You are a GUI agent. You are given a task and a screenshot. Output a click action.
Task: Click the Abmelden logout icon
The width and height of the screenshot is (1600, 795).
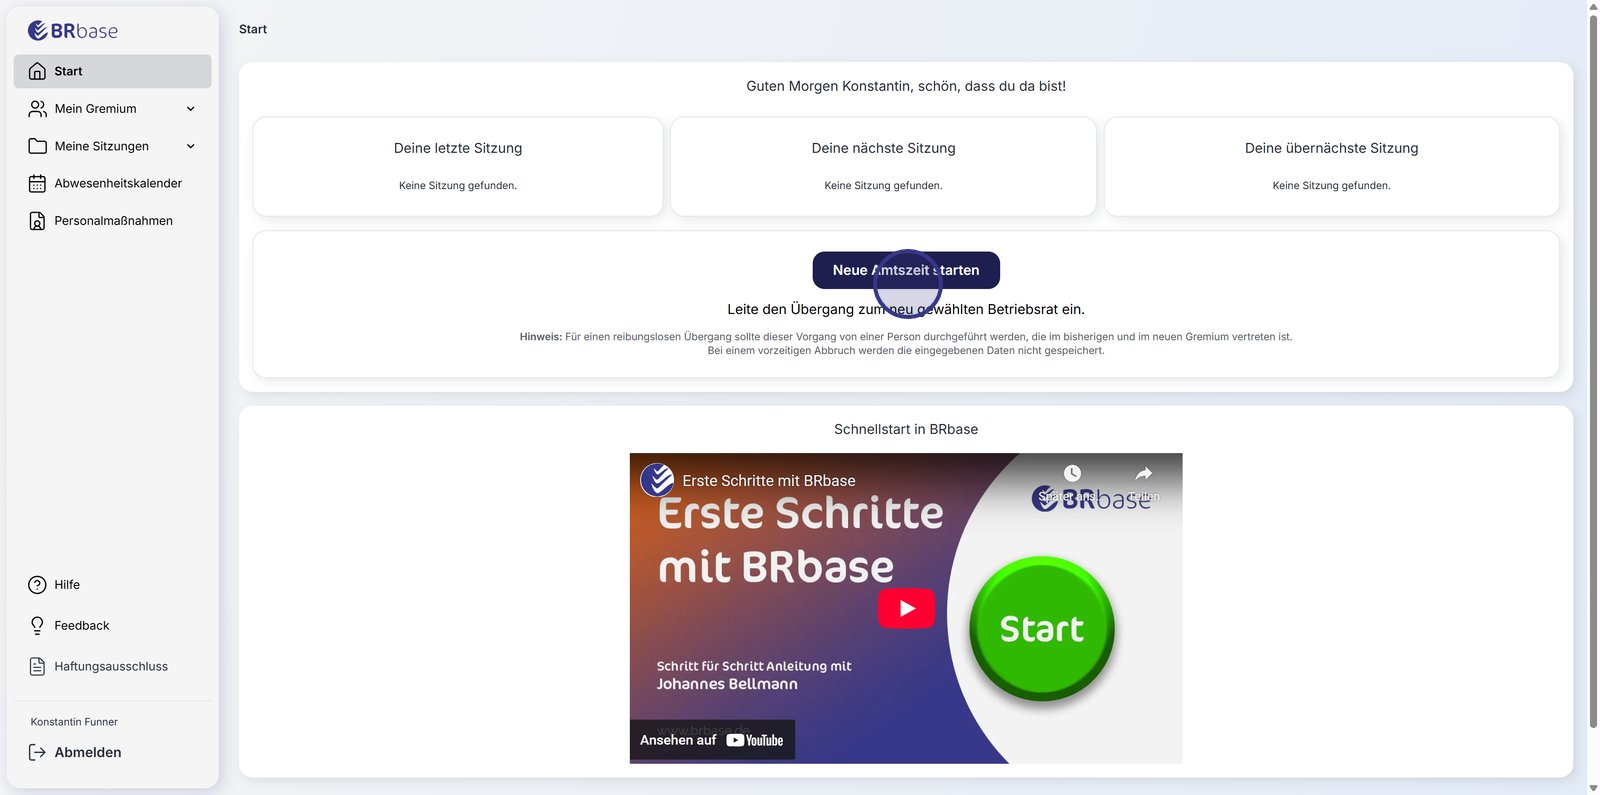[x=37, y=753]
